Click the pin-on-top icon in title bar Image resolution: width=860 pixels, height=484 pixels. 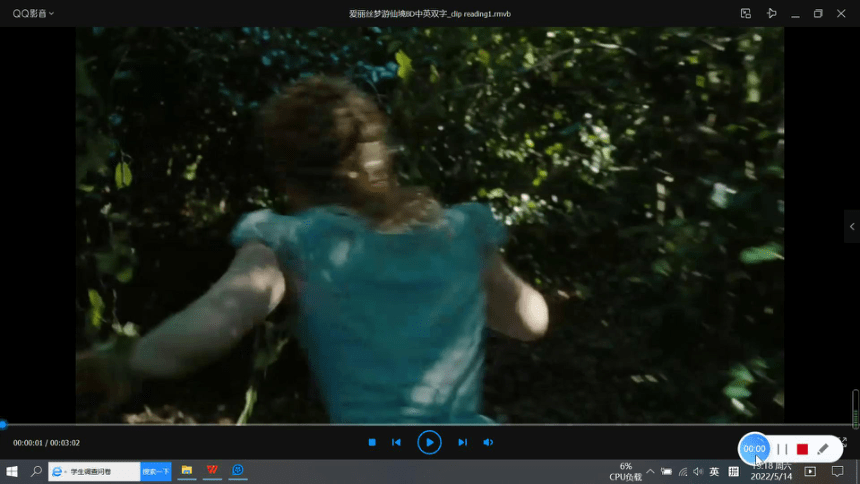click(772, 13)
